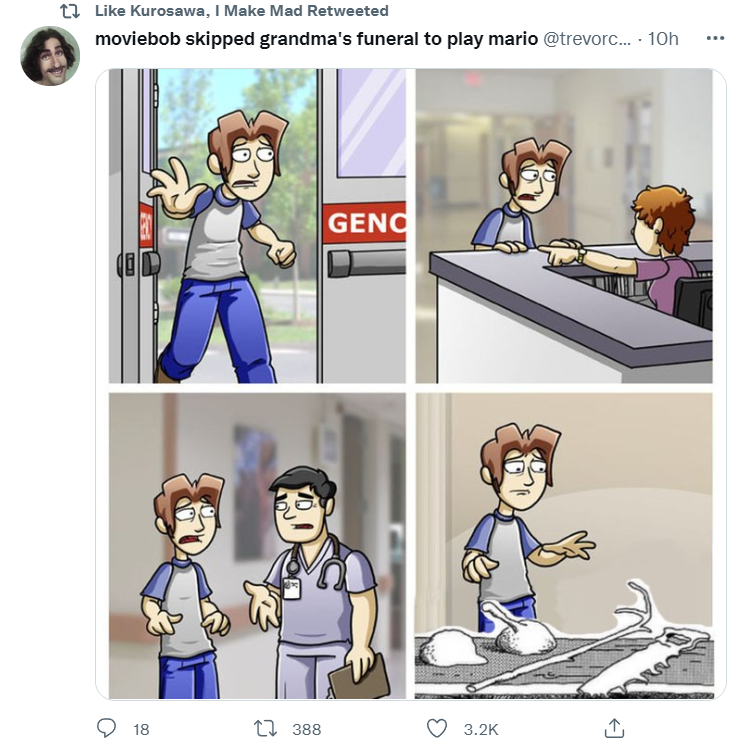Click the reply speech bubble icon
The width and height of the screenshot is (736, 755).
tap(106, 728)
